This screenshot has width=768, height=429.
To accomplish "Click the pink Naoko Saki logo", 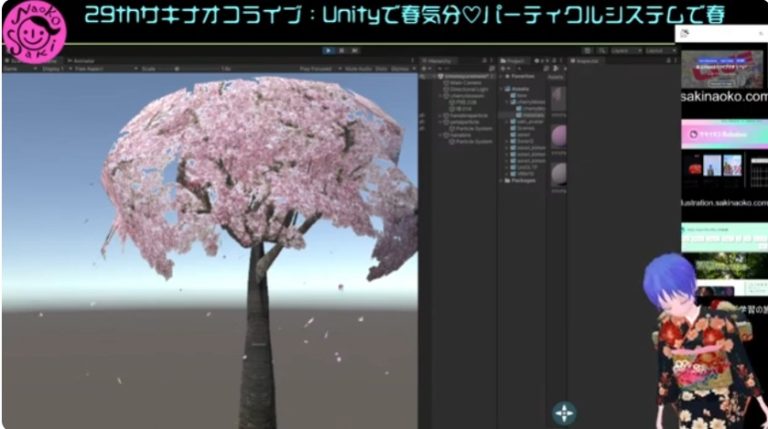I will (34, 32).
